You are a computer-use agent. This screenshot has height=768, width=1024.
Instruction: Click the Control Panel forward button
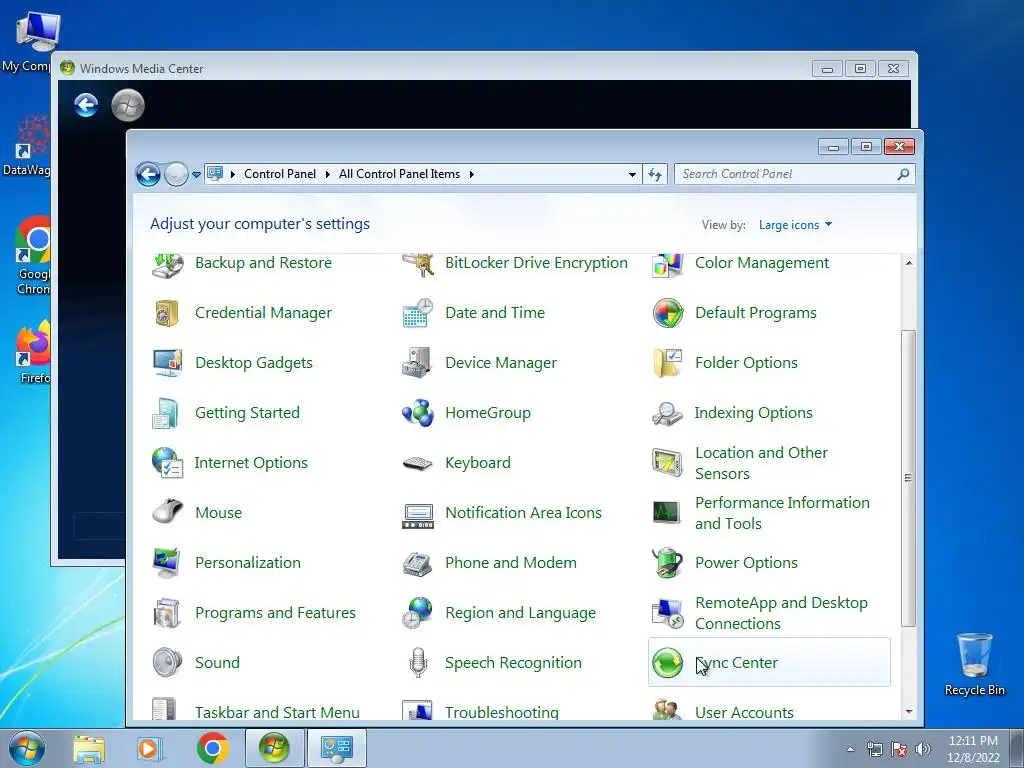pyautogui.click(x=176, y=174)
